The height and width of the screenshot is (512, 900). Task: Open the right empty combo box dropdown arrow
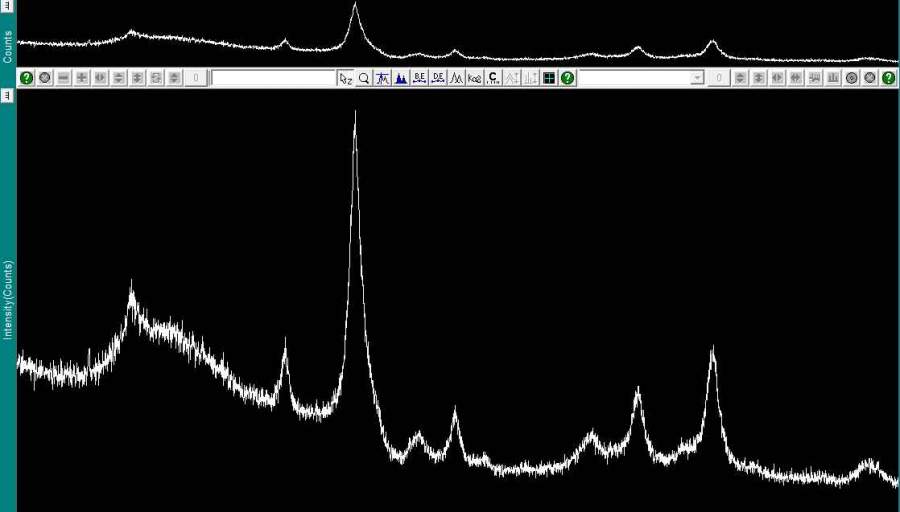coord(697,78)
